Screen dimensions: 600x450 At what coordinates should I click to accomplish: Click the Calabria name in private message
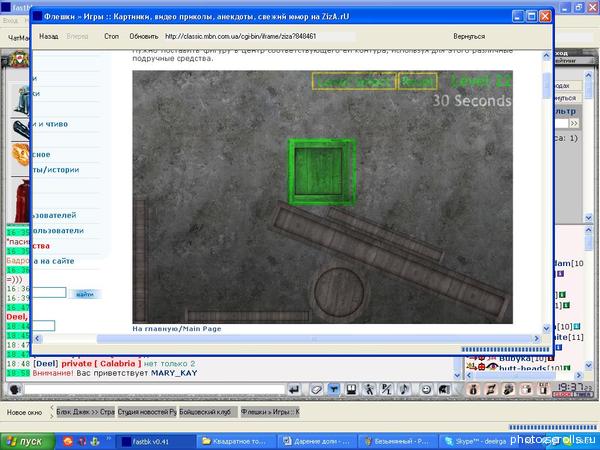click(x=117, y=364)
